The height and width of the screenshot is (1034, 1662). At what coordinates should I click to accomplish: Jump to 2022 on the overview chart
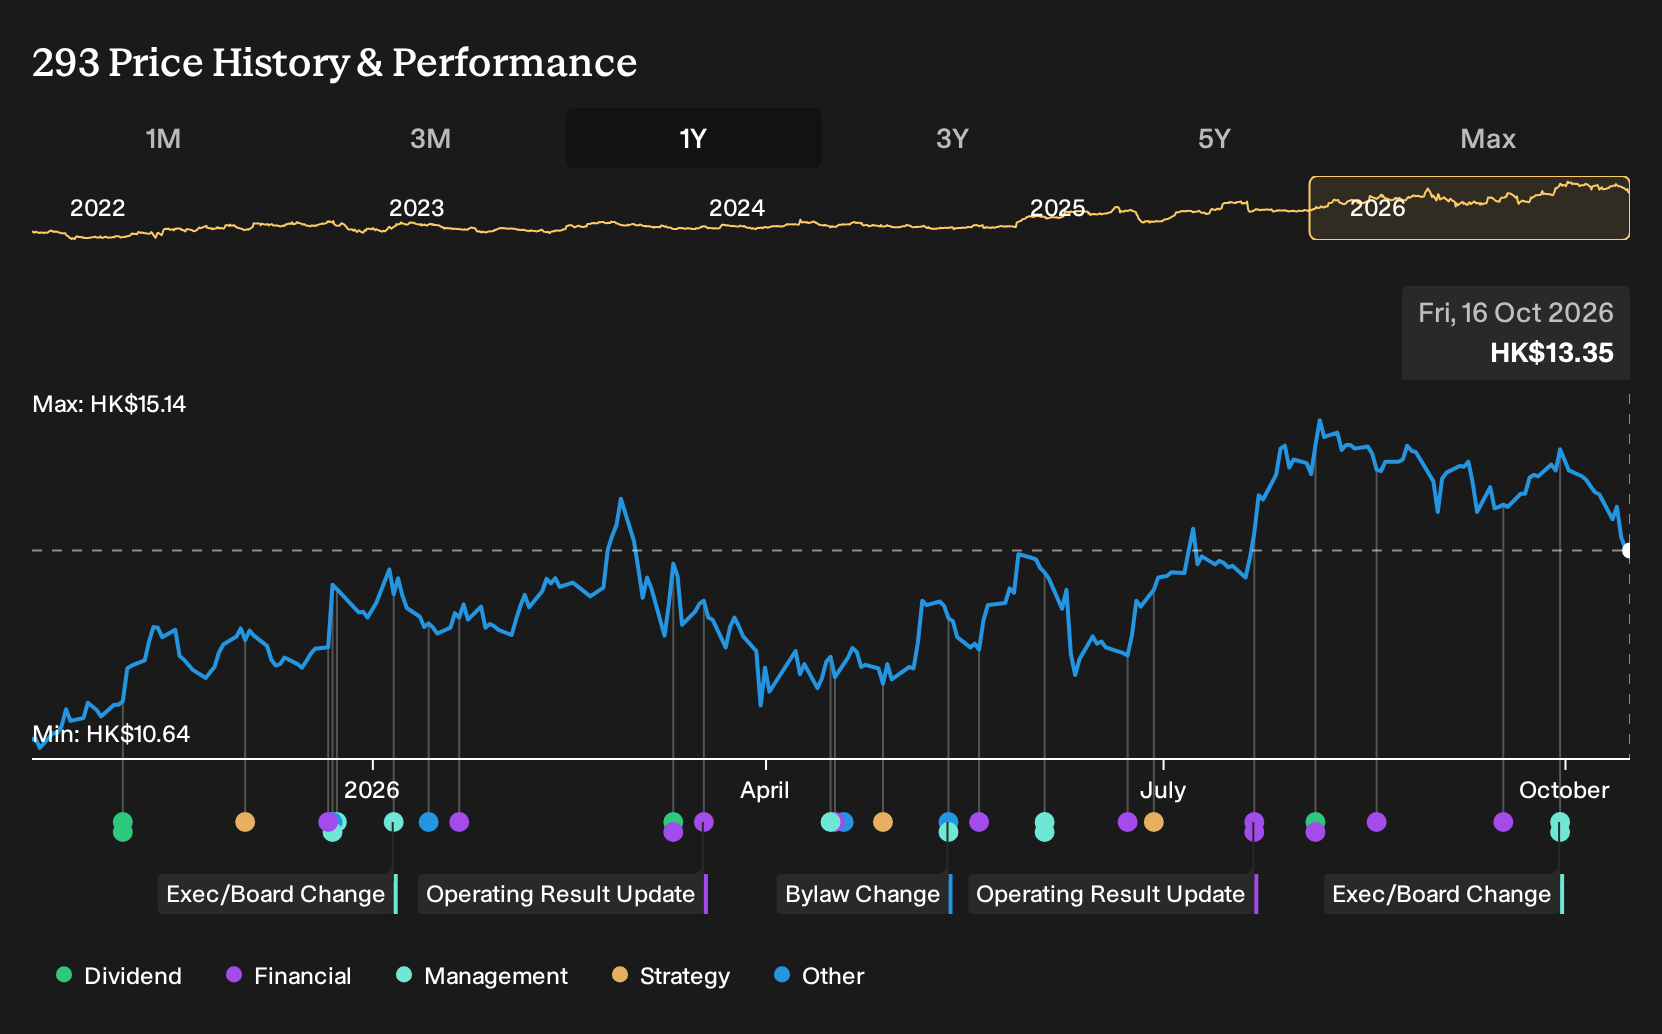coord(97,208)
